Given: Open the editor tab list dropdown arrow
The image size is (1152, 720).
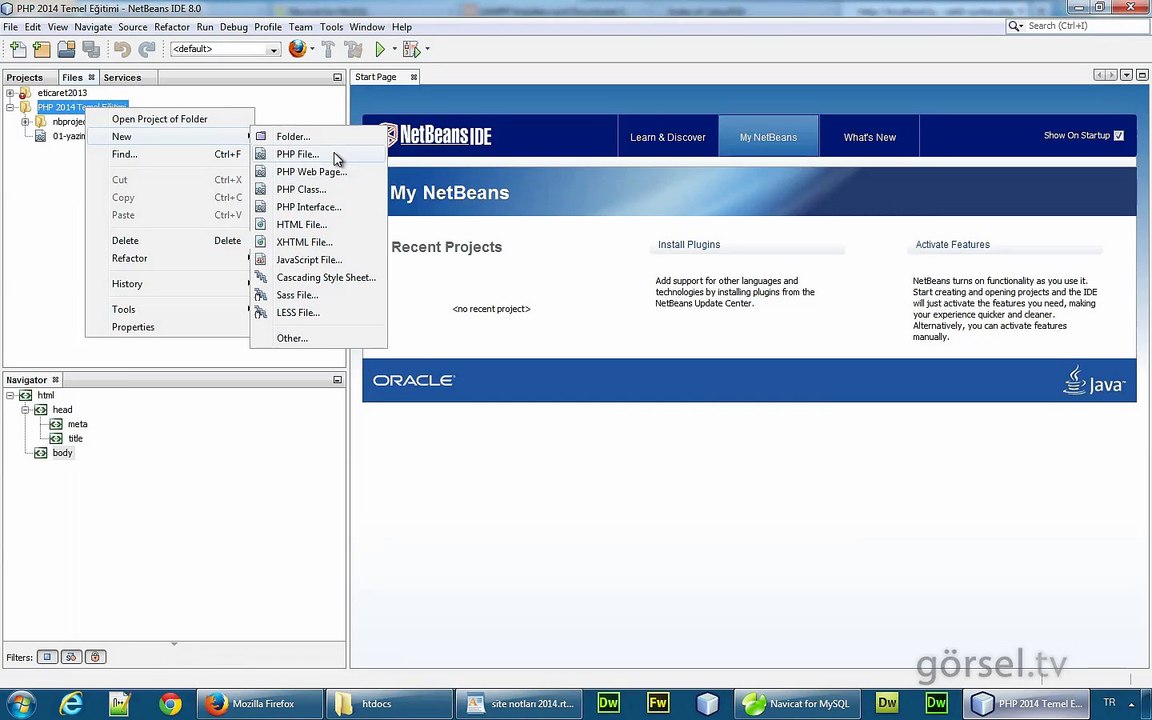Looking at the screenshot, I should point(1126,75).
